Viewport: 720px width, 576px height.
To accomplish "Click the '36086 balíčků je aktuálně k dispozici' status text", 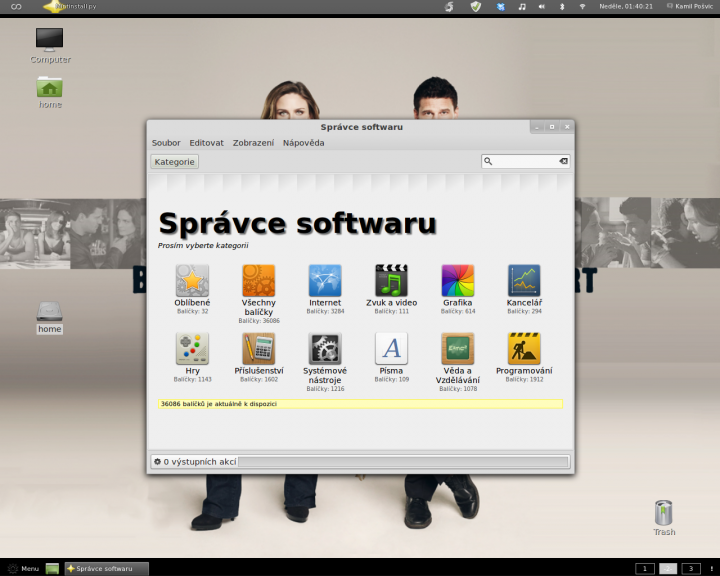I will 219,404.
